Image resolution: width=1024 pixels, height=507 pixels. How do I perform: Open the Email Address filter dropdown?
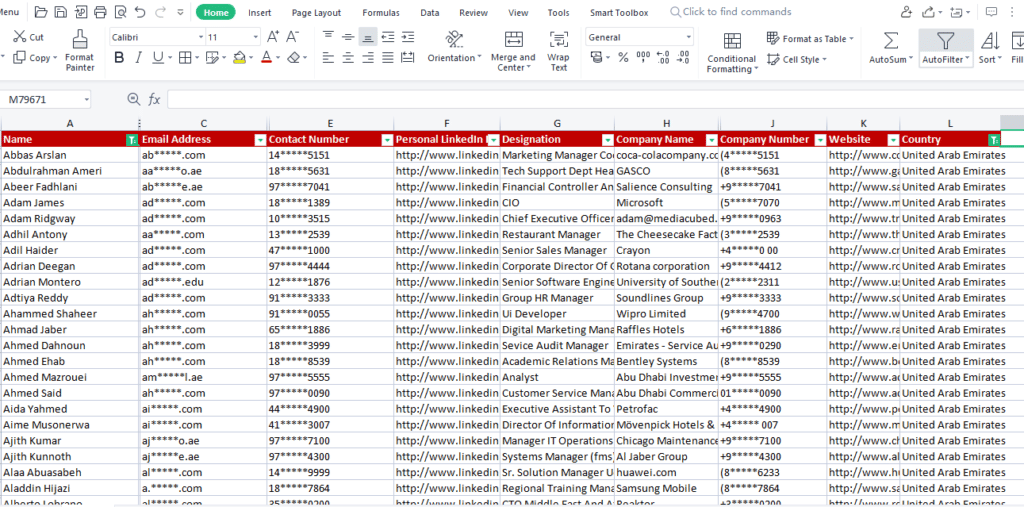click(261, 139)
